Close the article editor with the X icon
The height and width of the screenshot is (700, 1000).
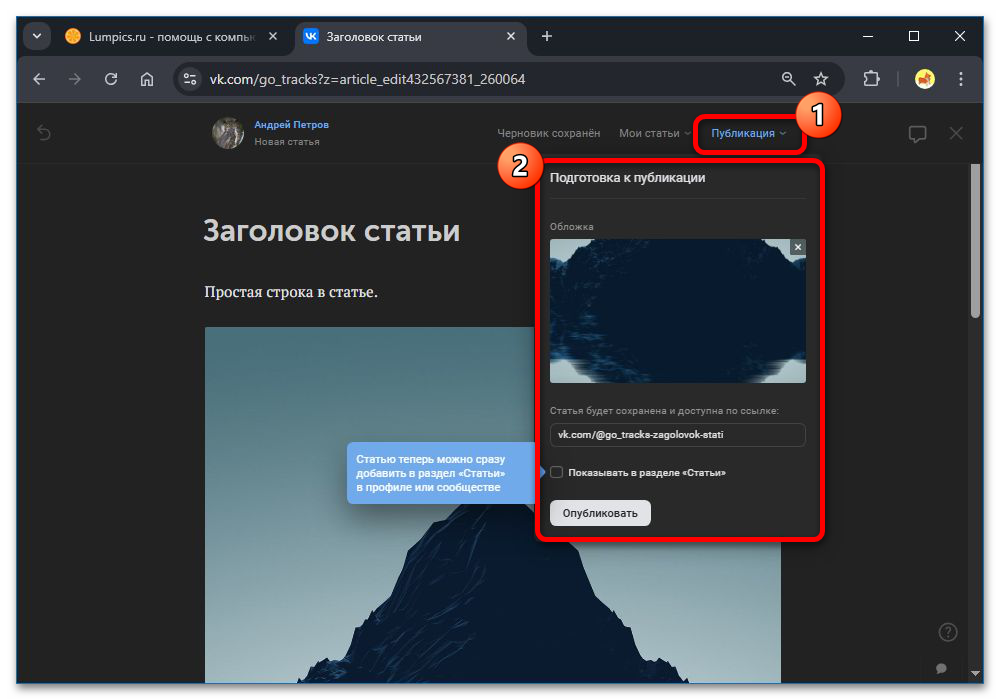(955, 132)
